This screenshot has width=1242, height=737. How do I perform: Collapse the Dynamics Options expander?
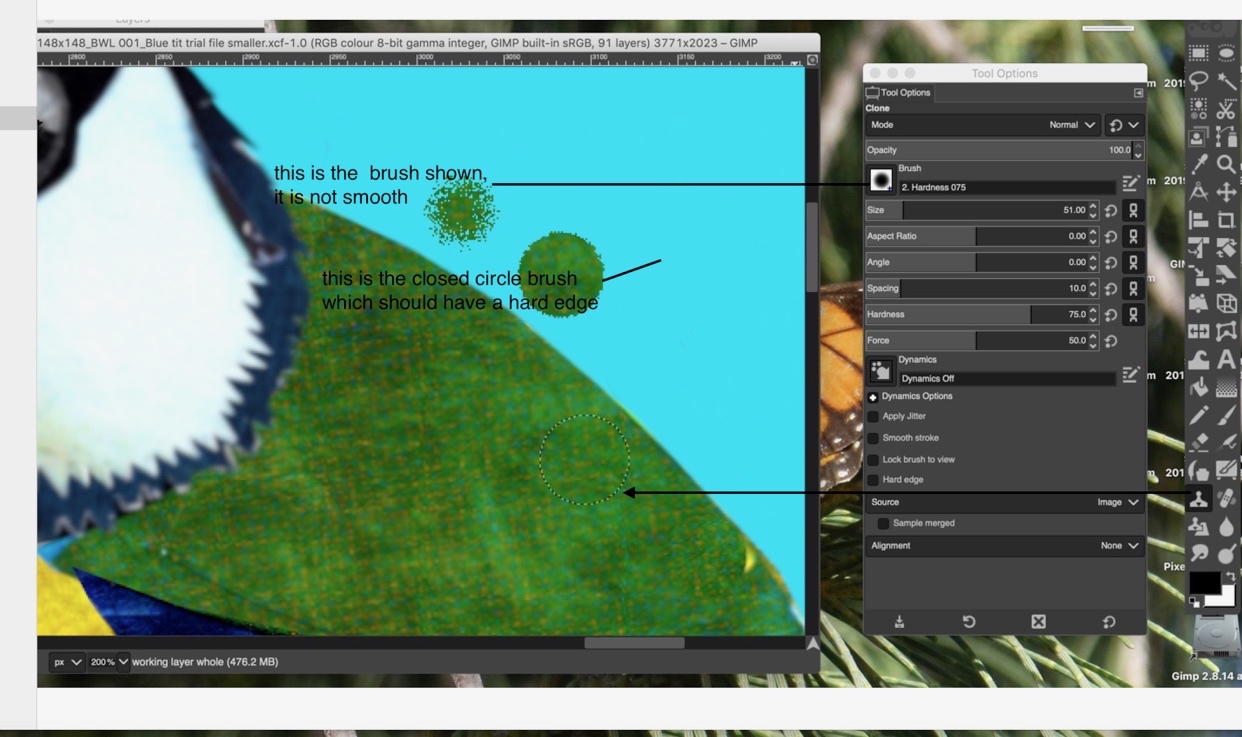pos(873,397)
